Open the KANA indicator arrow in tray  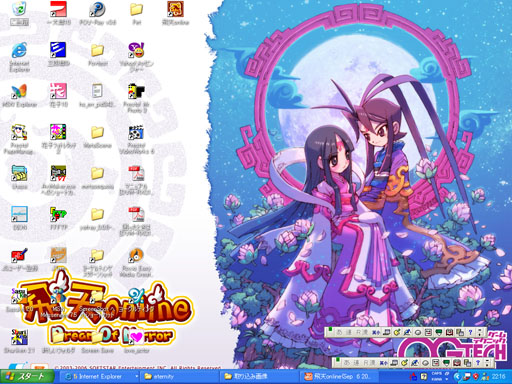447,379
